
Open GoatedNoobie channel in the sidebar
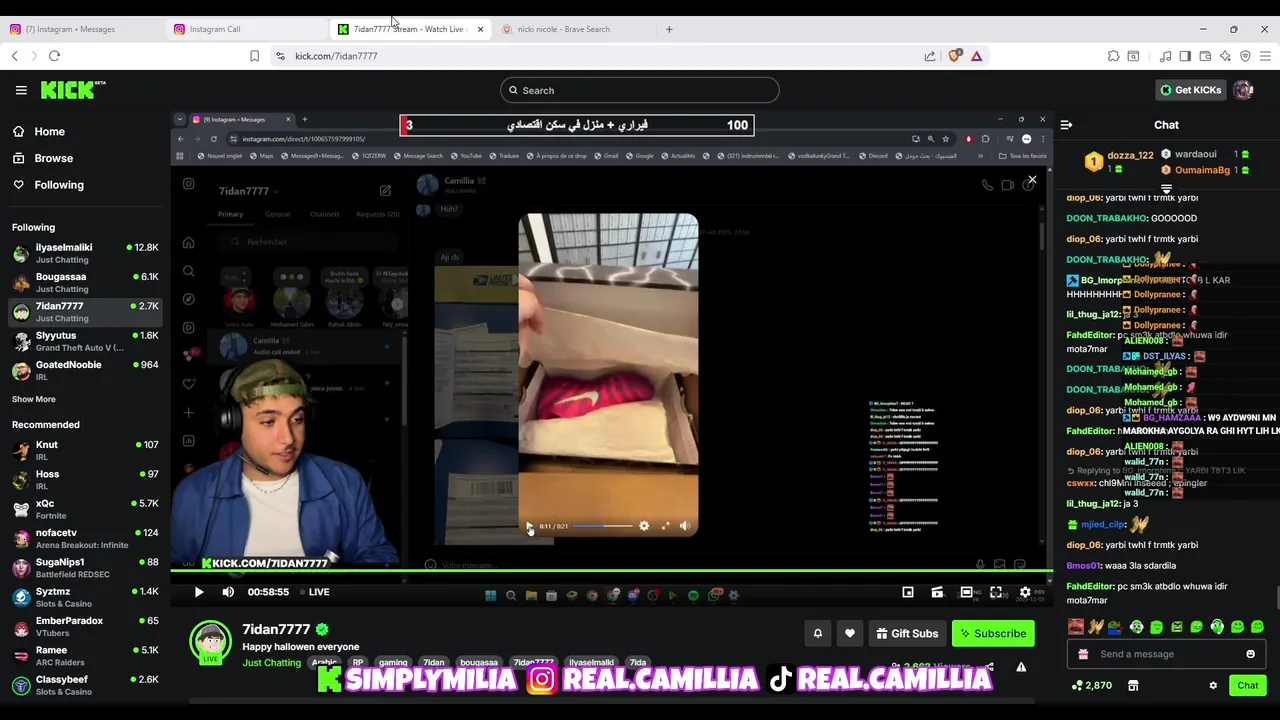pyautogui.click(x=84, y=371)
